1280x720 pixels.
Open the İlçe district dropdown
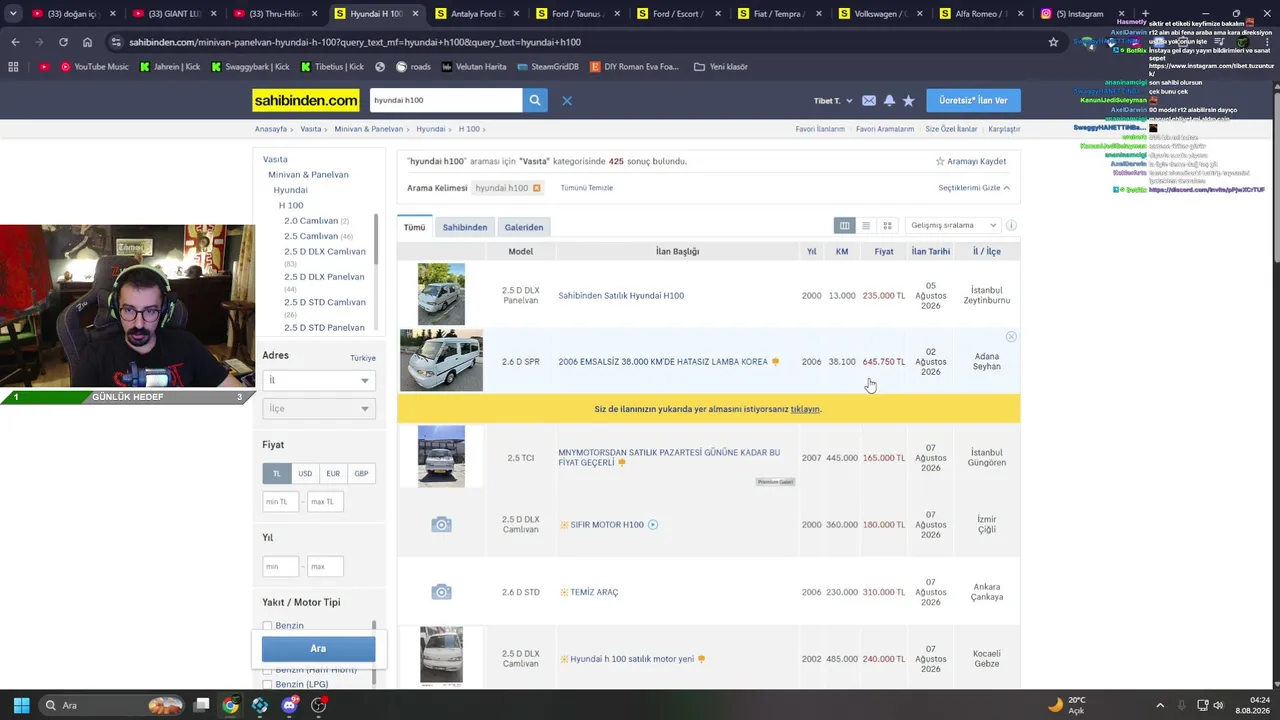pos(318,408)
